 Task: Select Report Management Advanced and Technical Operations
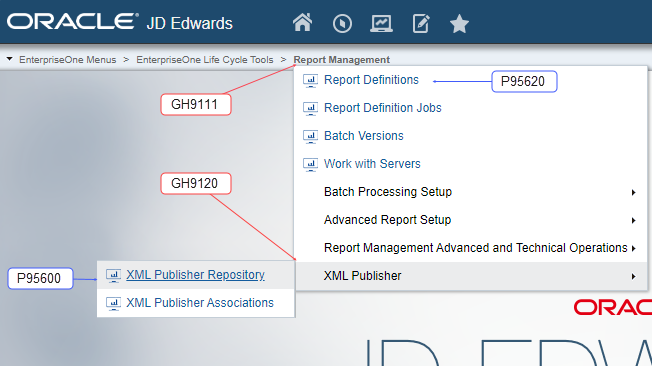[x=475, y=247]
